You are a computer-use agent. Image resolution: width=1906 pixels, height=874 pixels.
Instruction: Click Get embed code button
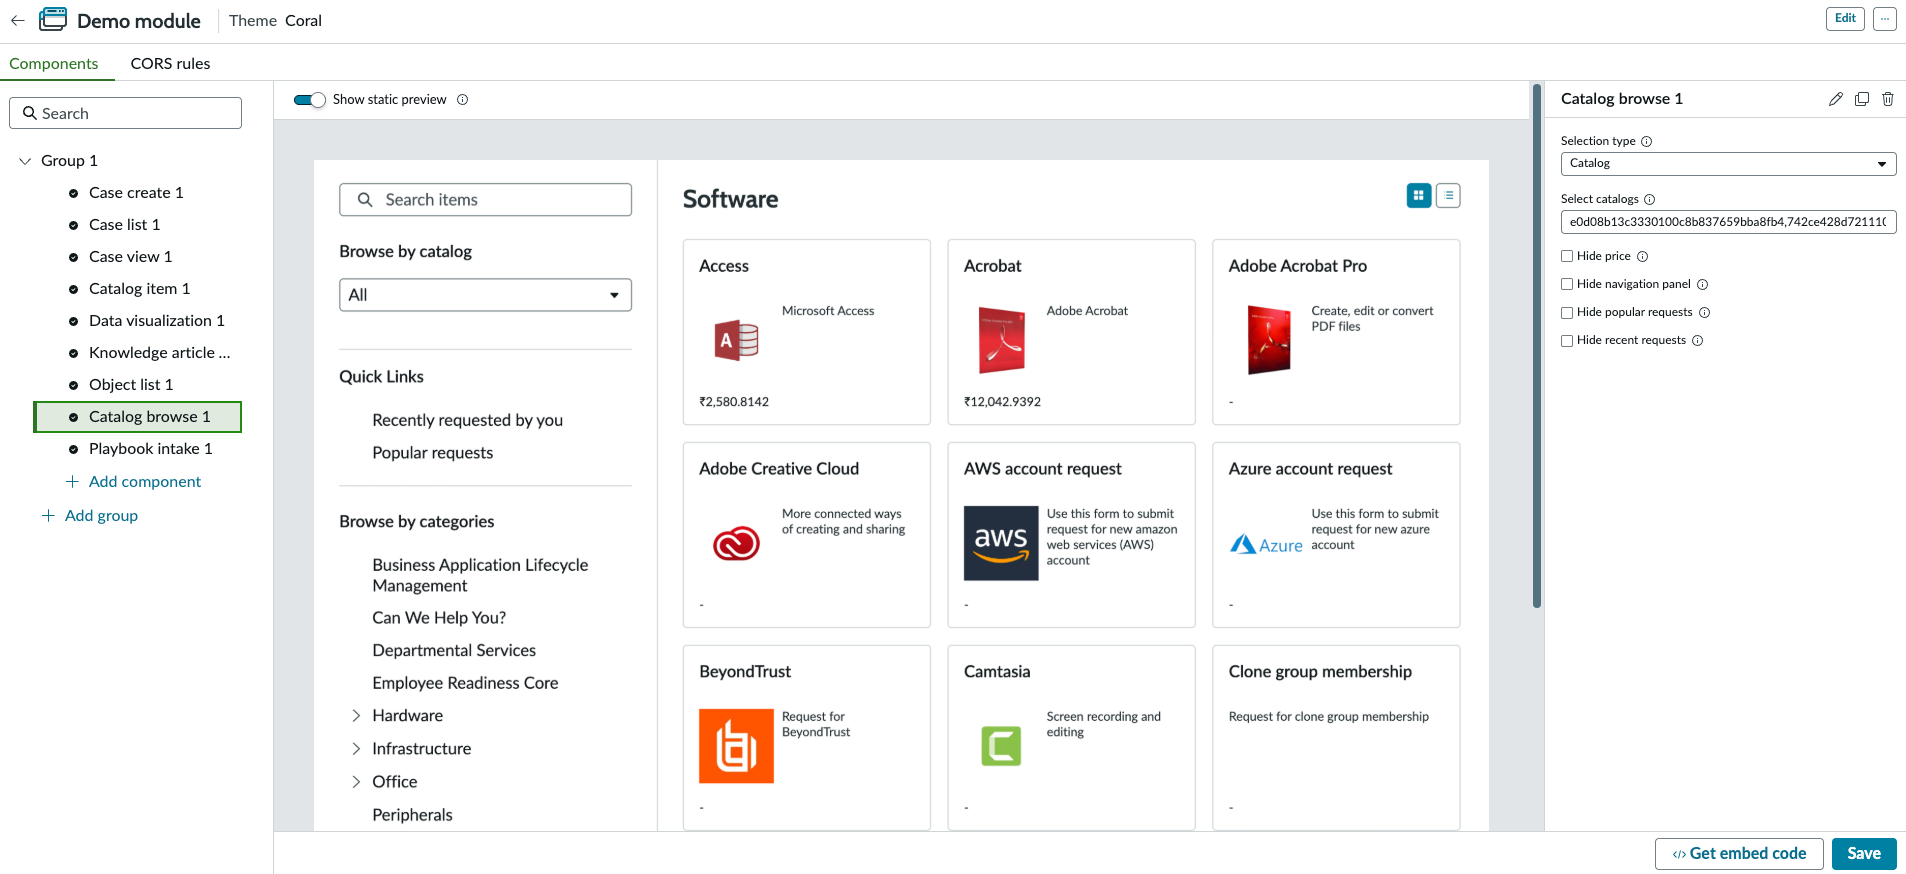click(1739, 854)
